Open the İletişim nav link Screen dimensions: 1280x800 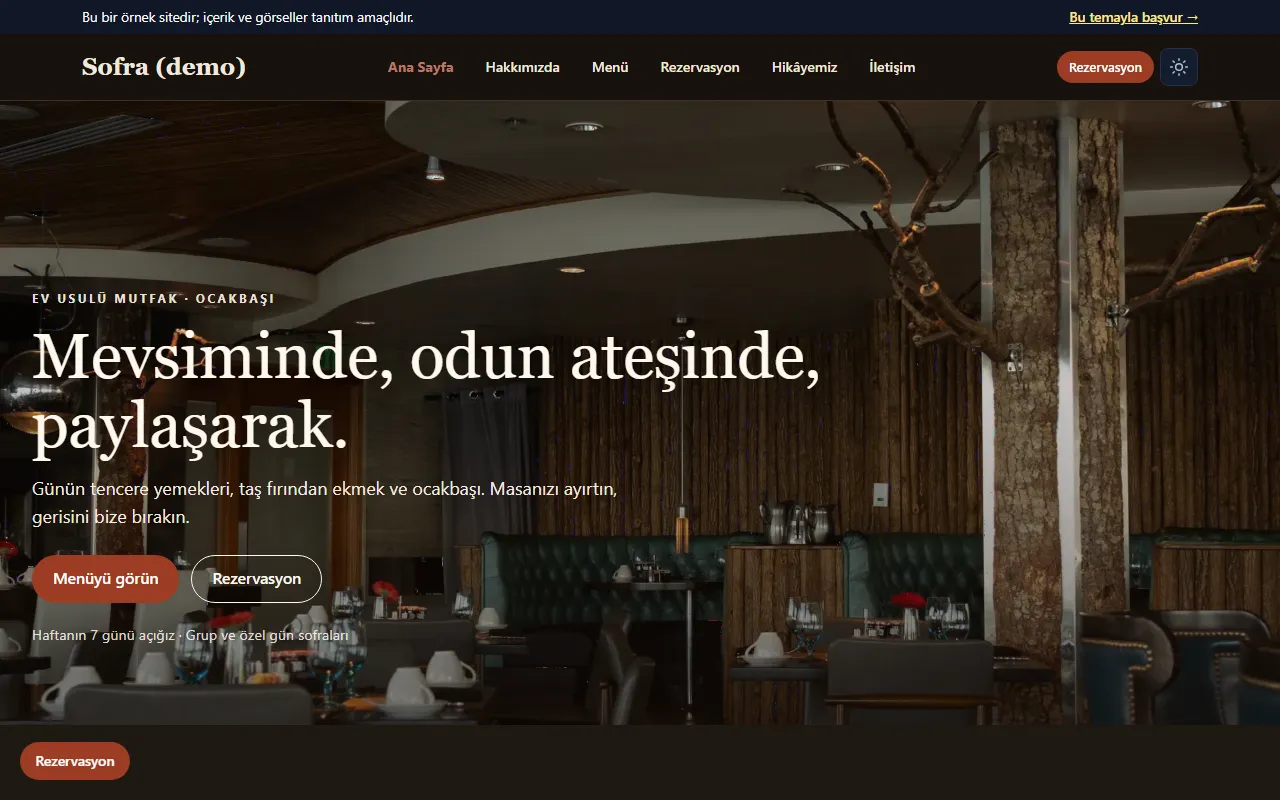[892, 67]
